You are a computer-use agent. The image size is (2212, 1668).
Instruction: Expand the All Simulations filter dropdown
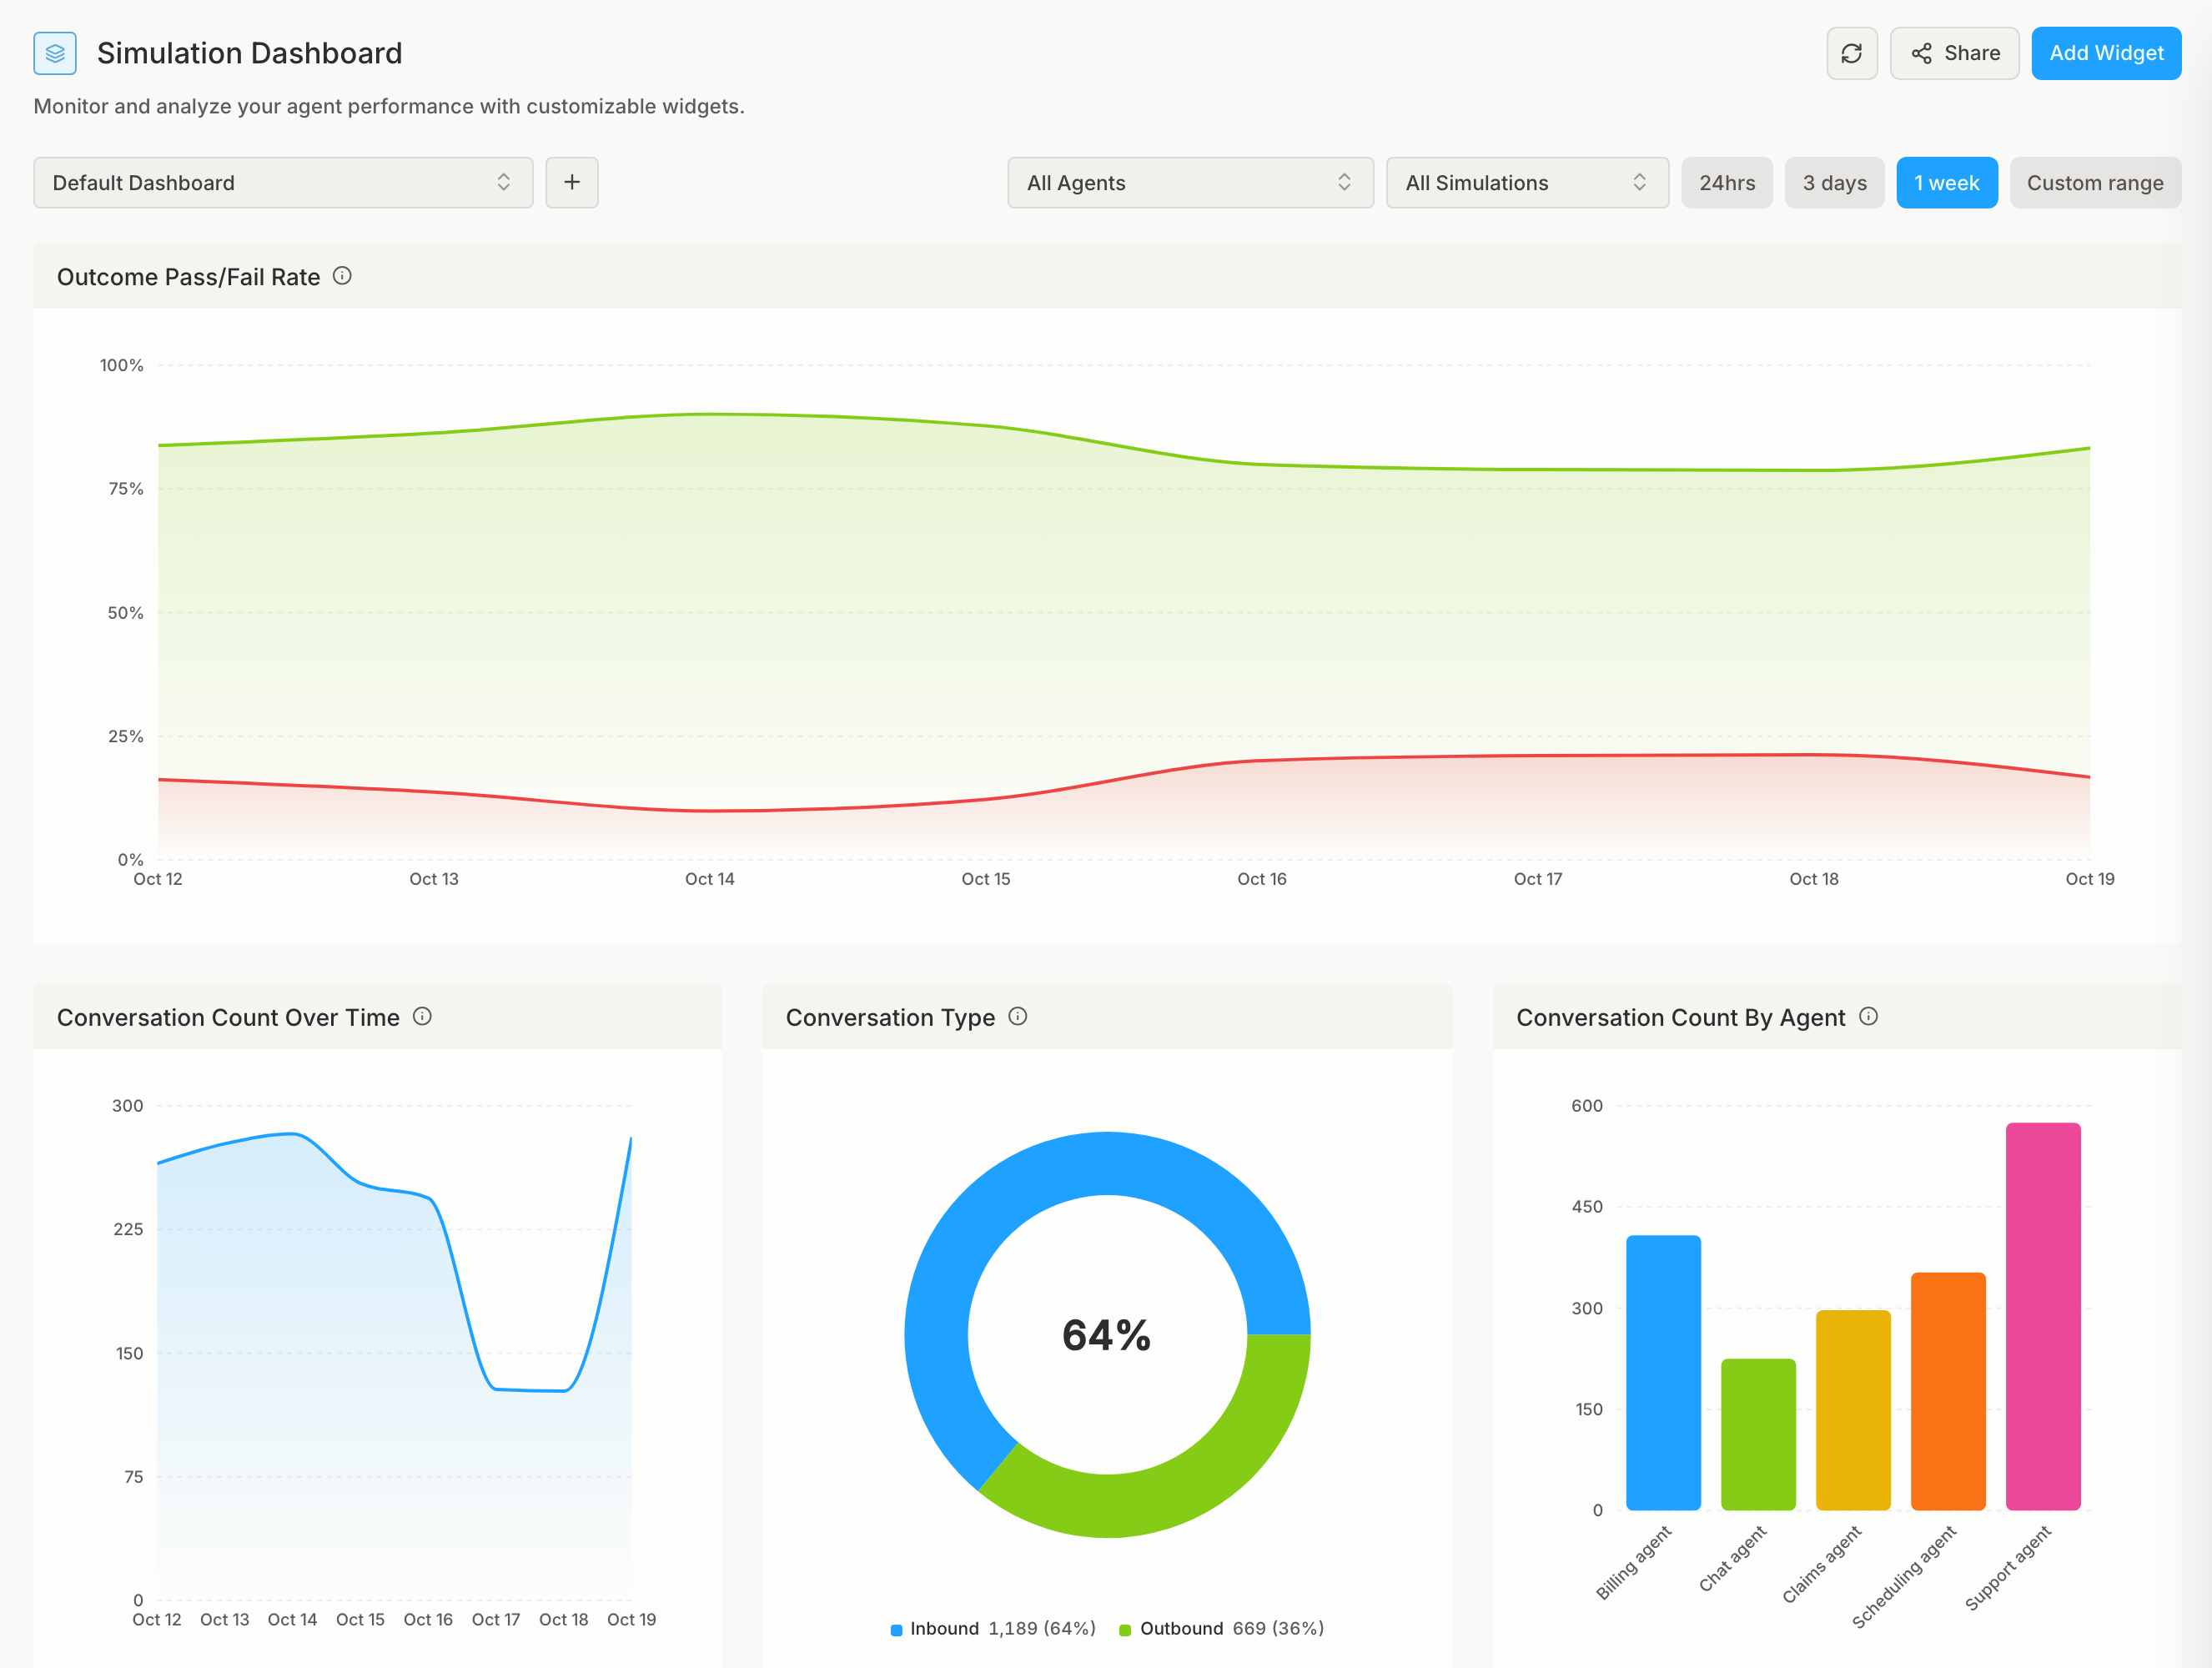[1527, 183]
